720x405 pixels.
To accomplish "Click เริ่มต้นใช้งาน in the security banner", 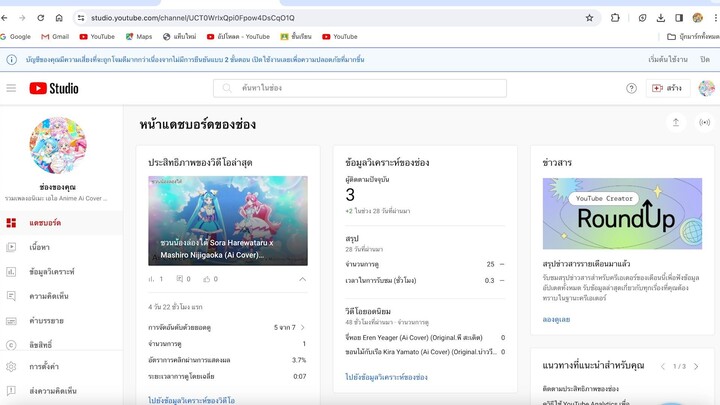I will (x=668, y=59).
